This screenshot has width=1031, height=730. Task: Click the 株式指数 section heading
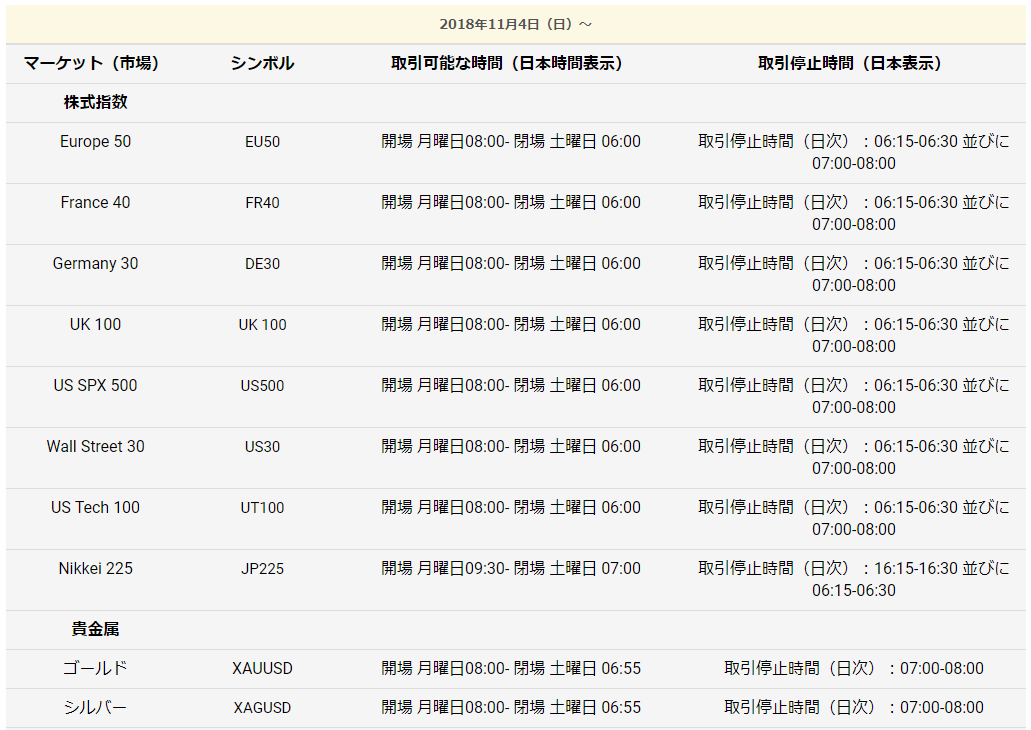tap(95, 102)
